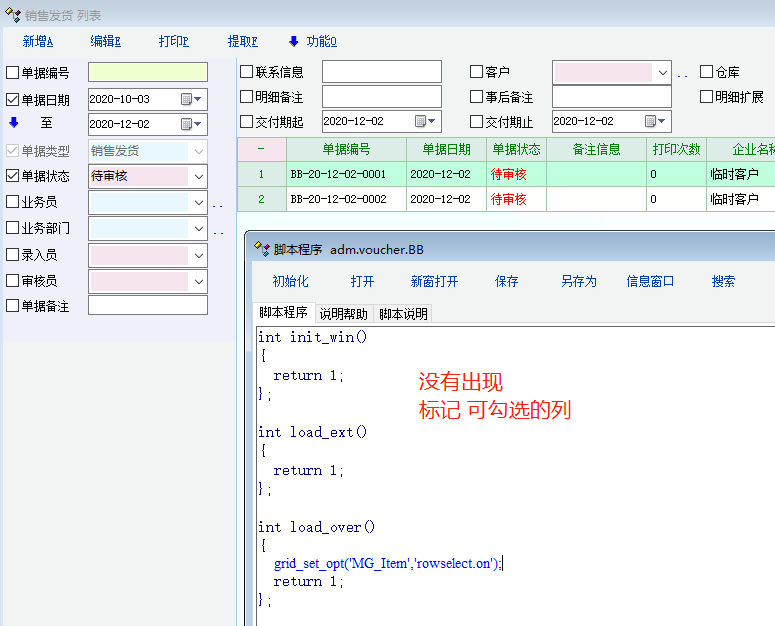
Task: Open the 客户 combo box dropdown
Action: pos(662,72)
